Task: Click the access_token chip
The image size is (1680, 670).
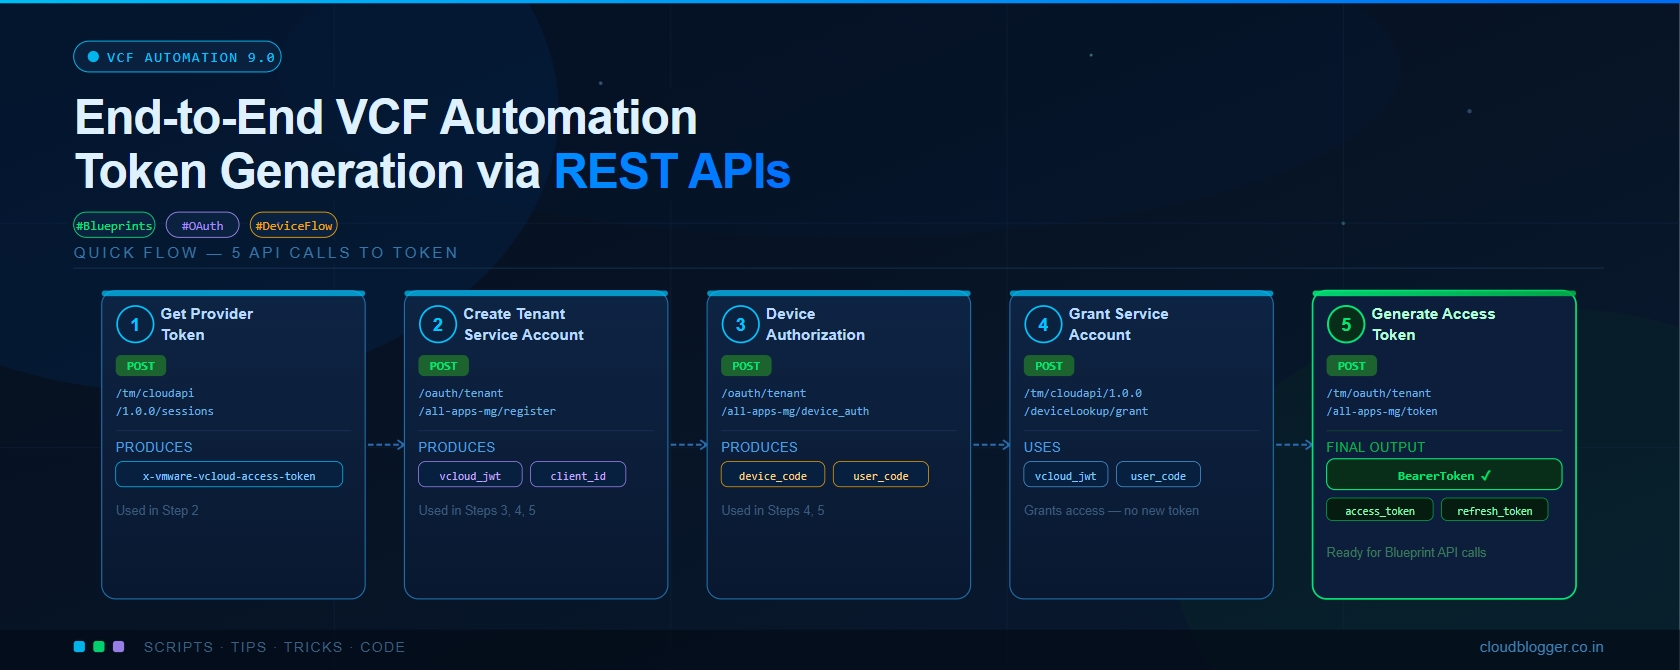Action: 1380,510
